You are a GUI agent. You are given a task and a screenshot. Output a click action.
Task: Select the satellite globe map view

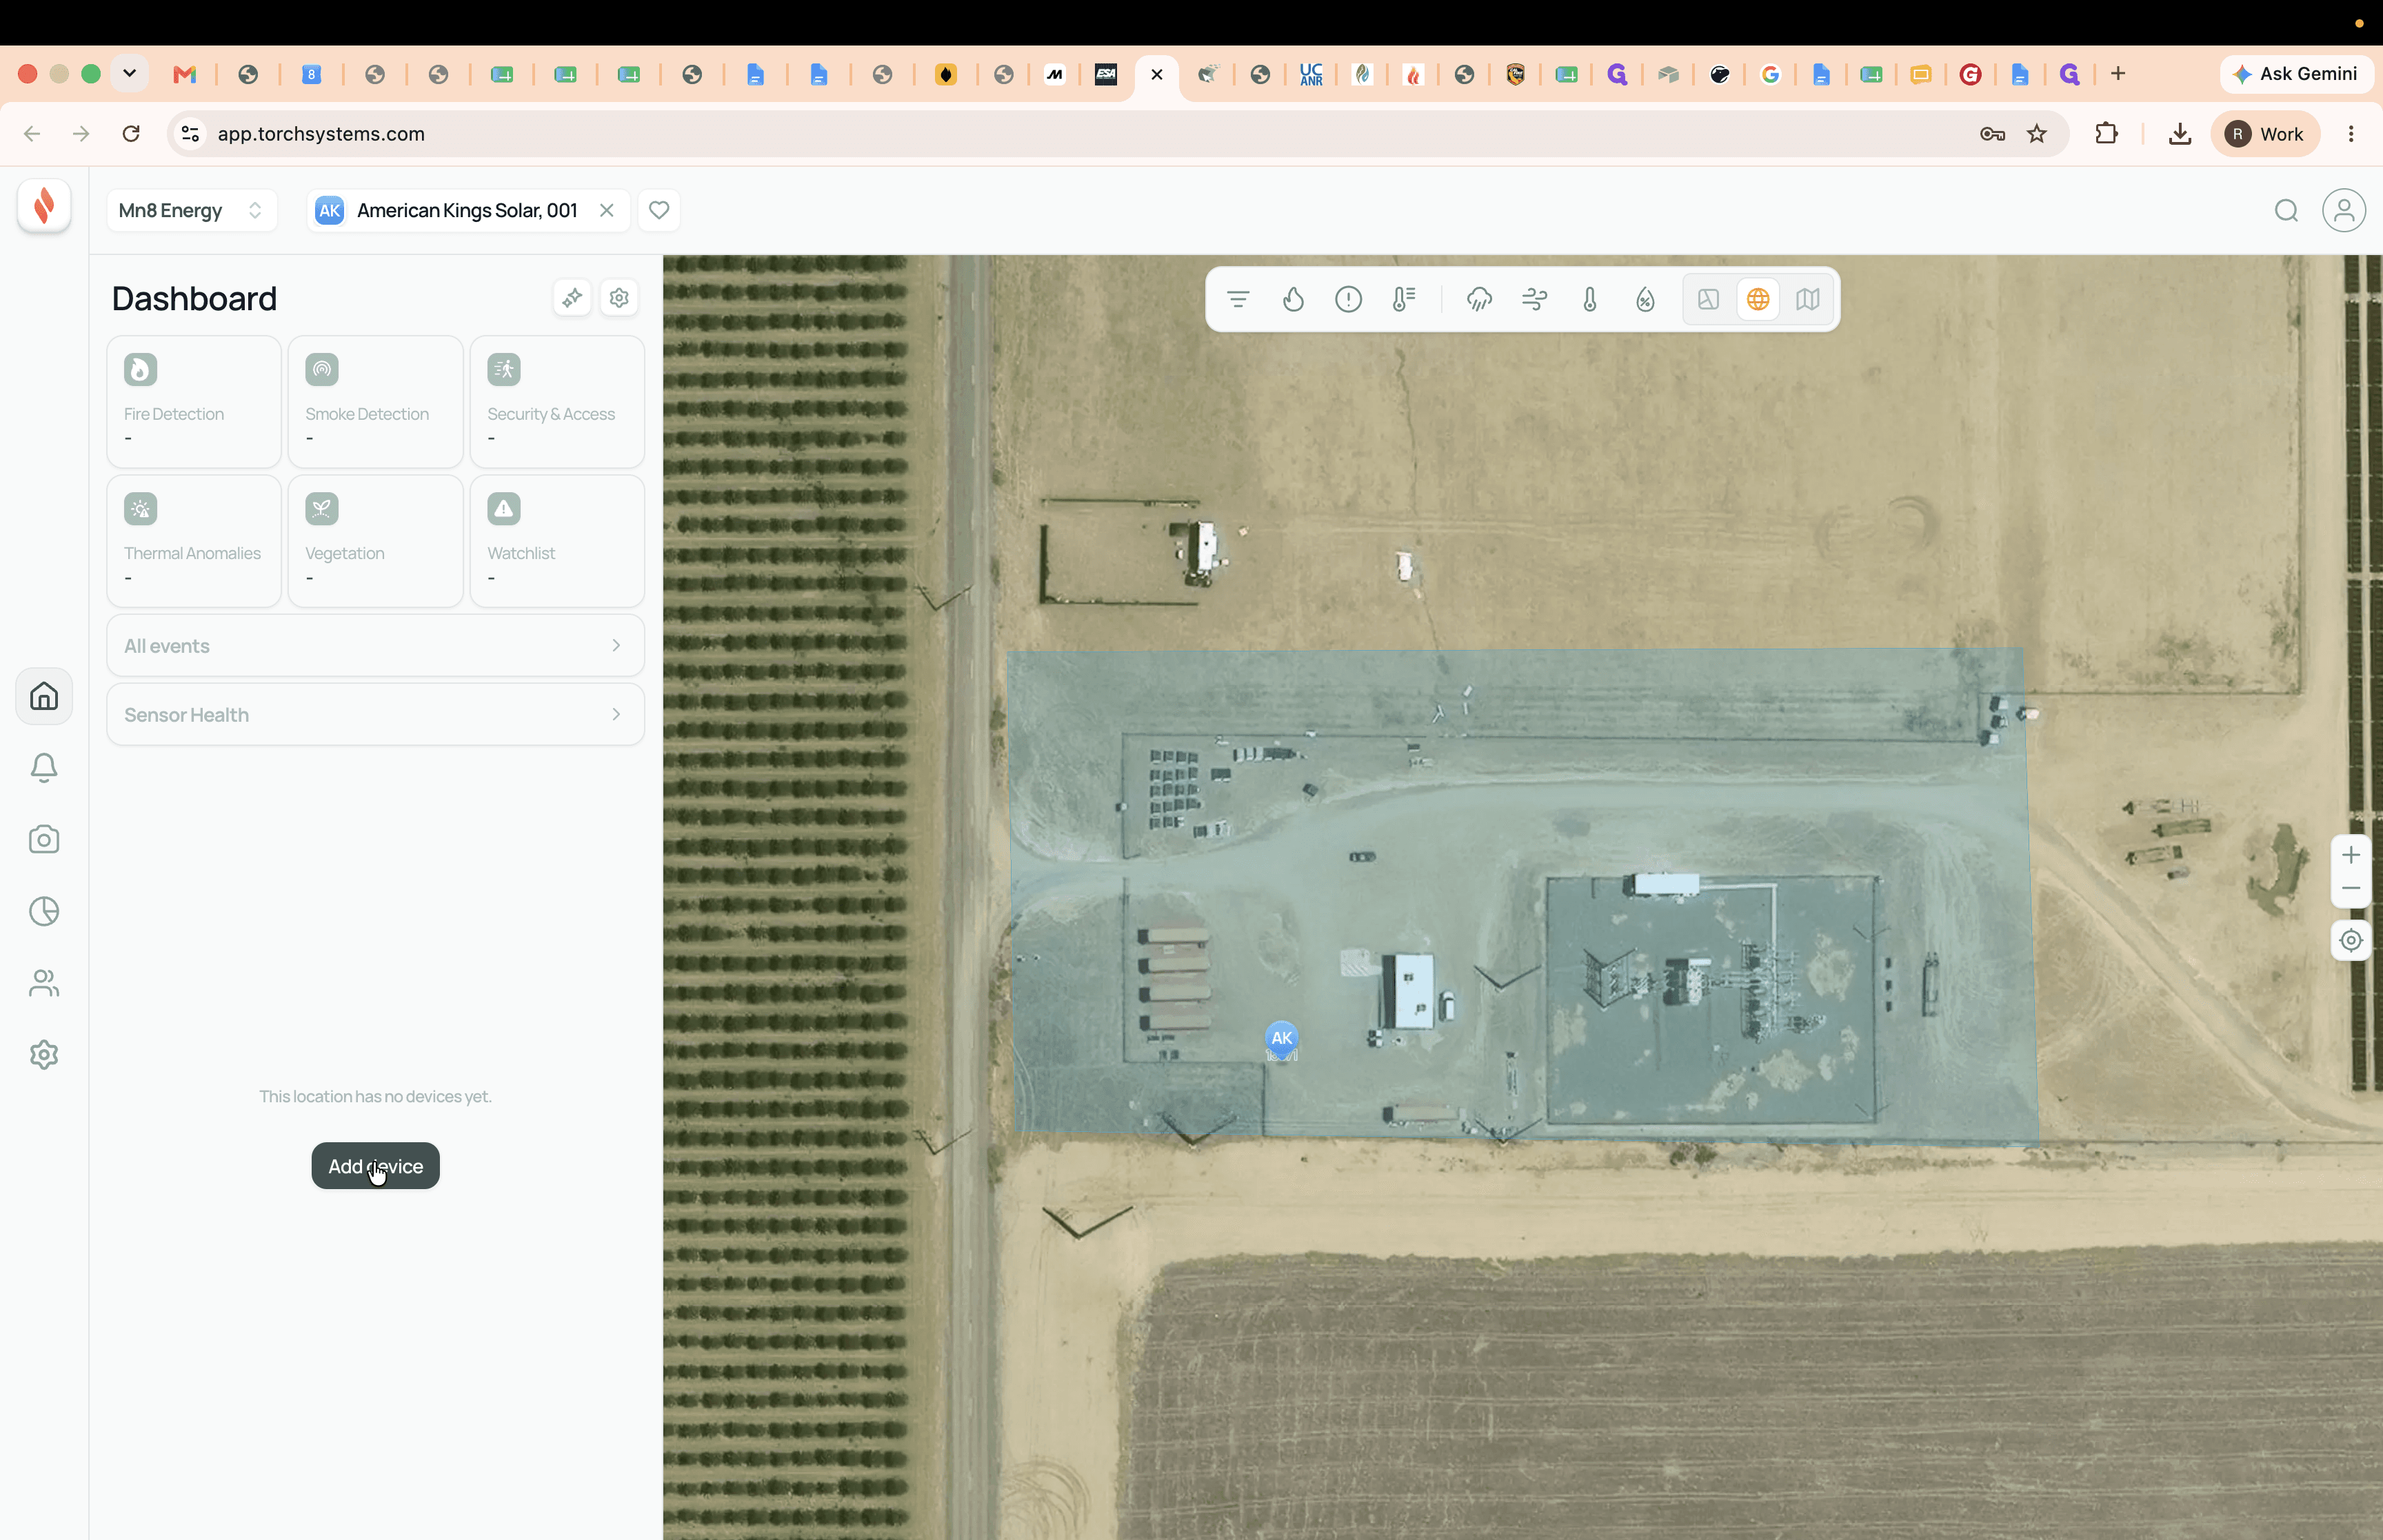(x=1758, y=299)
